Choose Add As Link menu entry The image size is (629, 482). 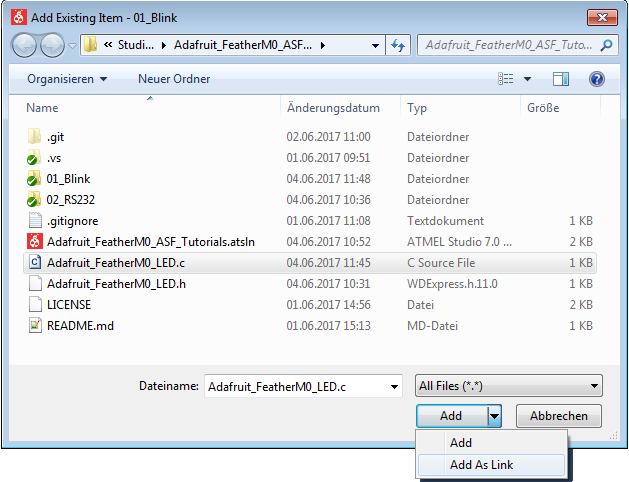pos(491,465)
